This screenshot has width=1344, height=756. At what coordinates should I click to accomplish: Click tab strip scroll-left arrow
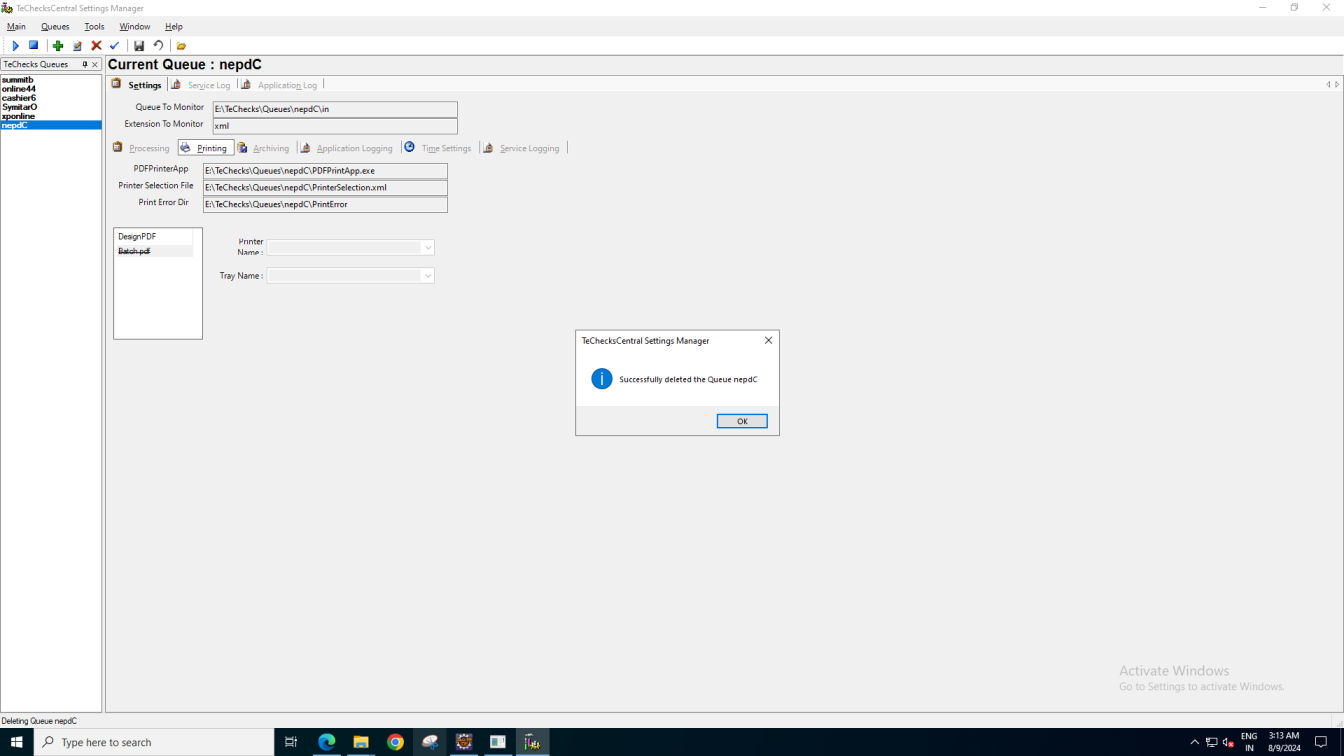click(1328, 85)
